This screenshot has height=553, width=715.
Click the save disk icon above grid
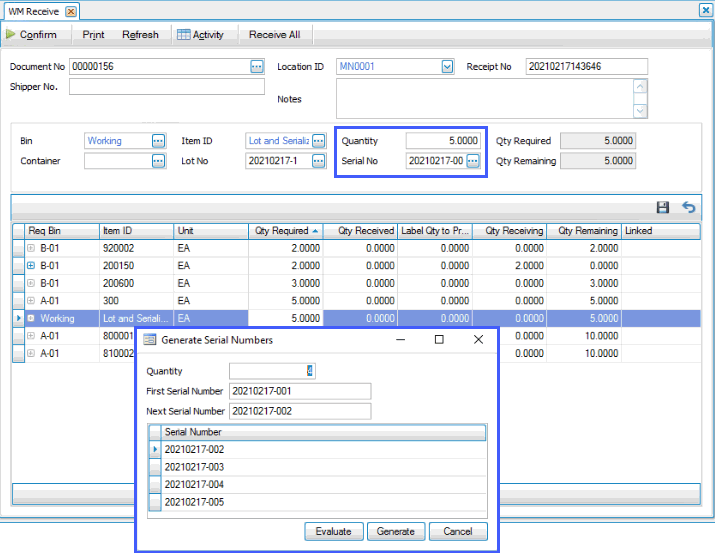662,207
